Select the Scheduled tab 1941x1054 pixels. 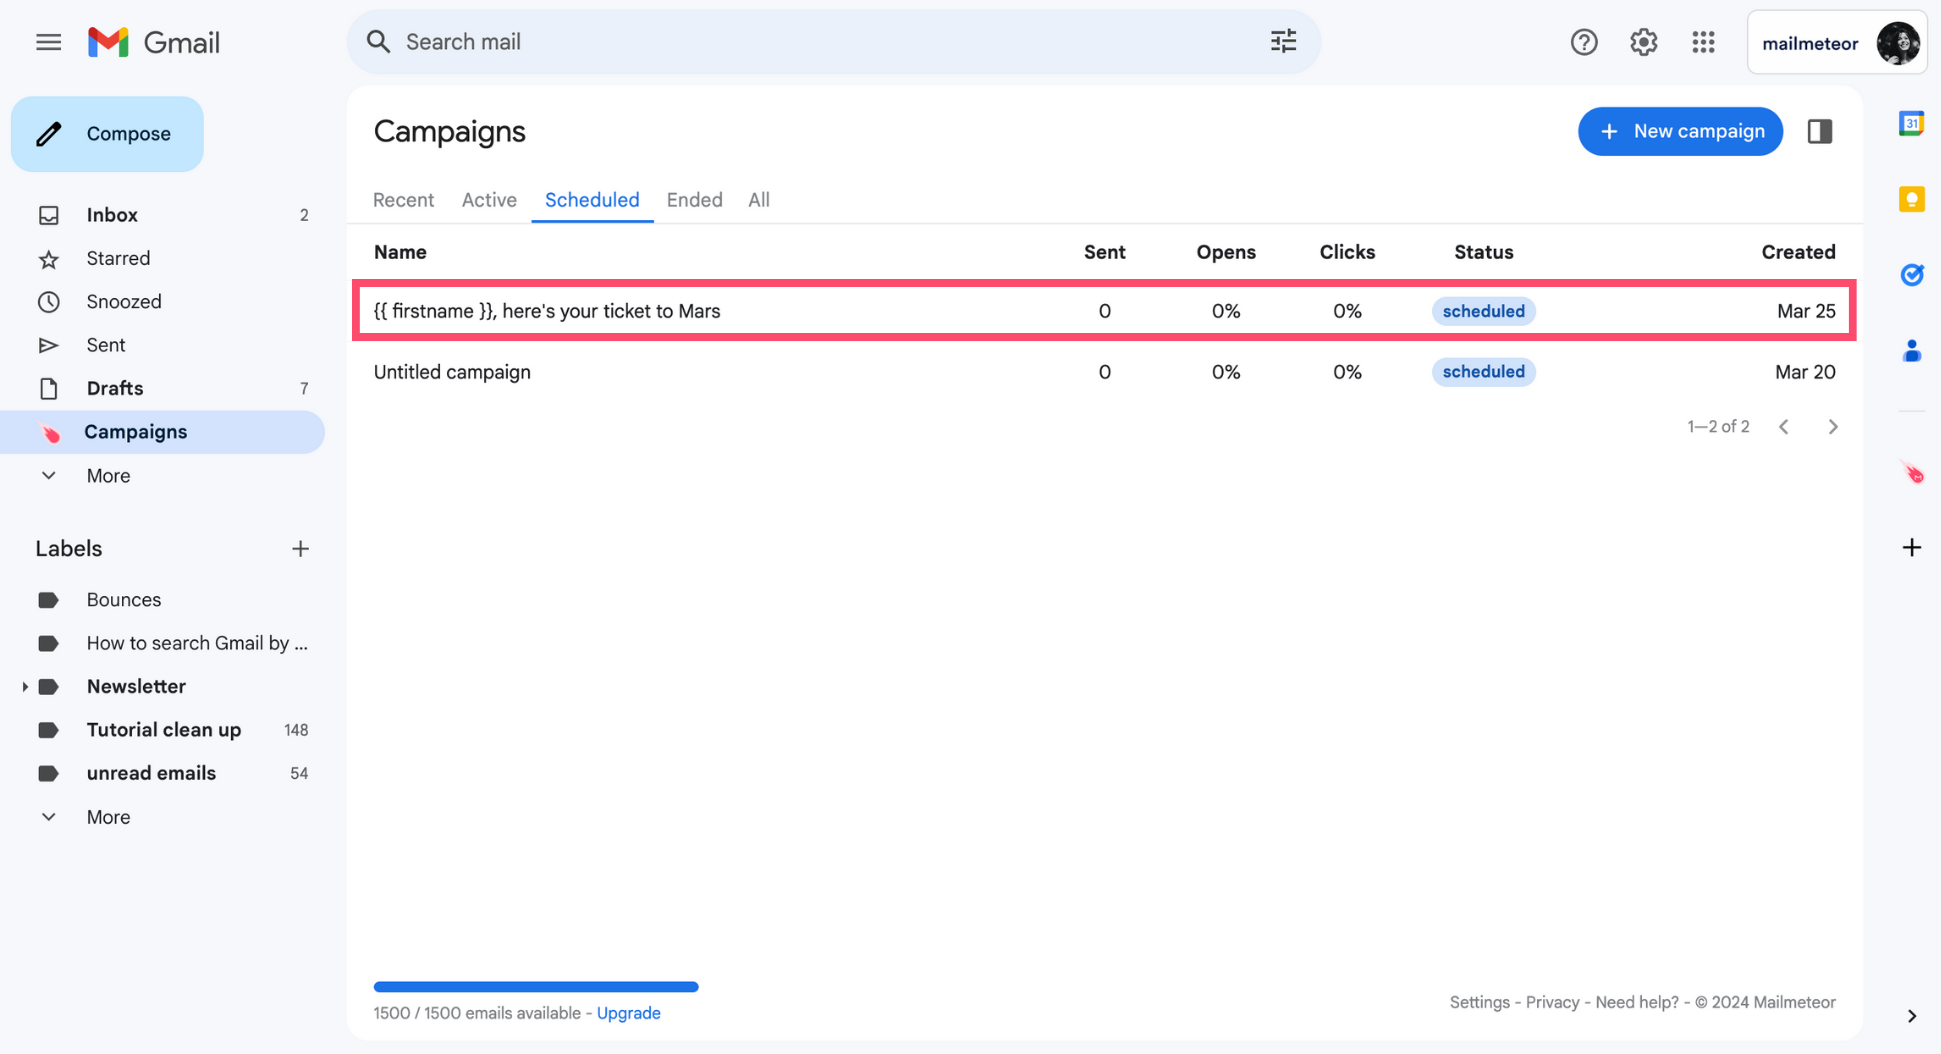point(592,200)
